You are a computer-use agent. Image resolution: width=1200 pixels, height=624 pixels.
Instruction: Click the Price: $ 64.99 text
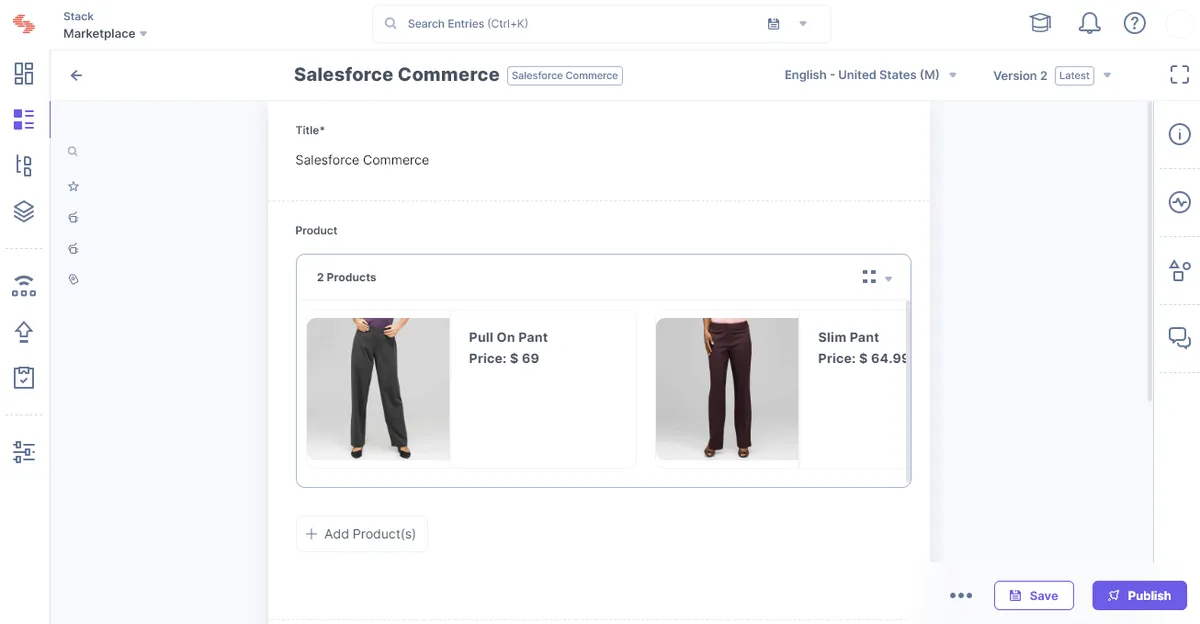[x=862, y=358]
